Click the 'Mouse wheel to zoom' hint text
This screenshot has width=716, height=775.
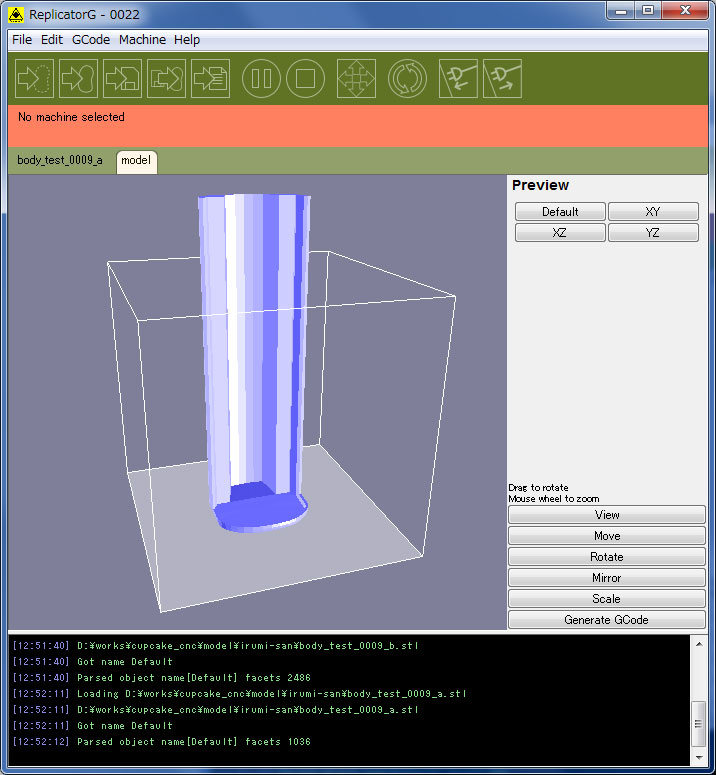[x=554, y=499]
